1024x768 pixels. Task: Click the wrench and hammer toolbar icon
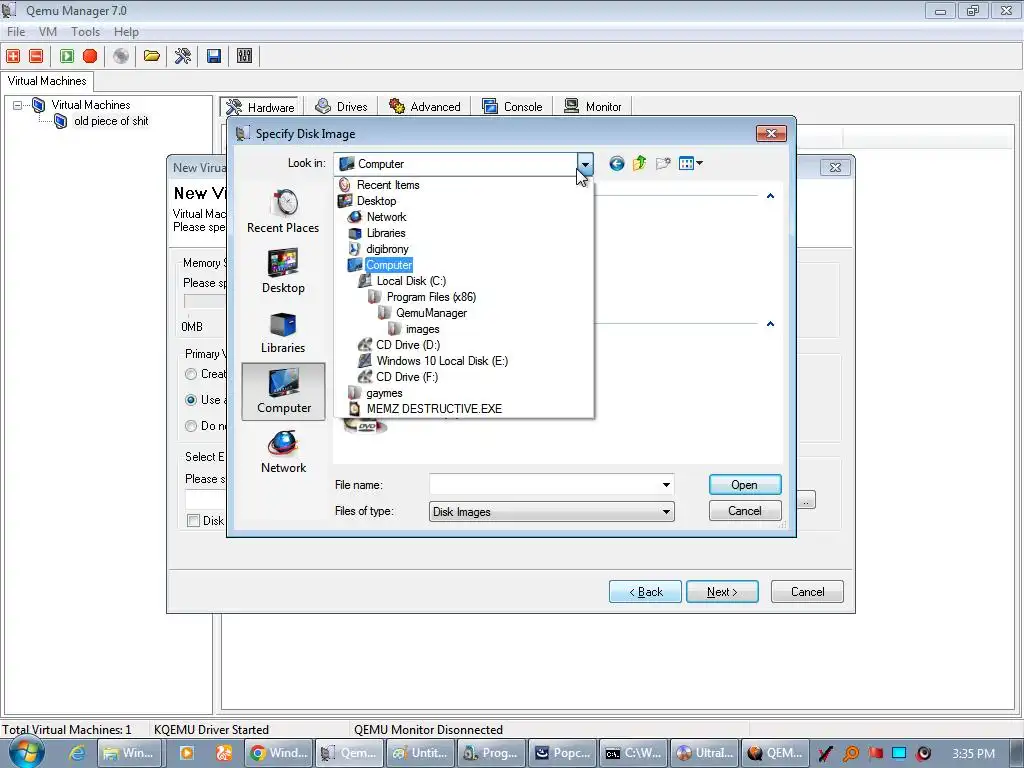(183, 56)
